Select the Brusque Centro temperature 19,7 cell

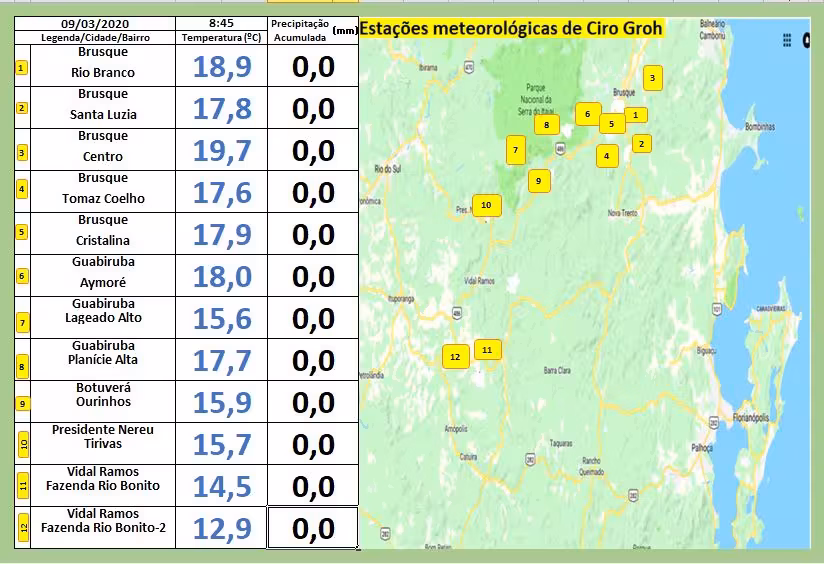(x=221, y=150)
